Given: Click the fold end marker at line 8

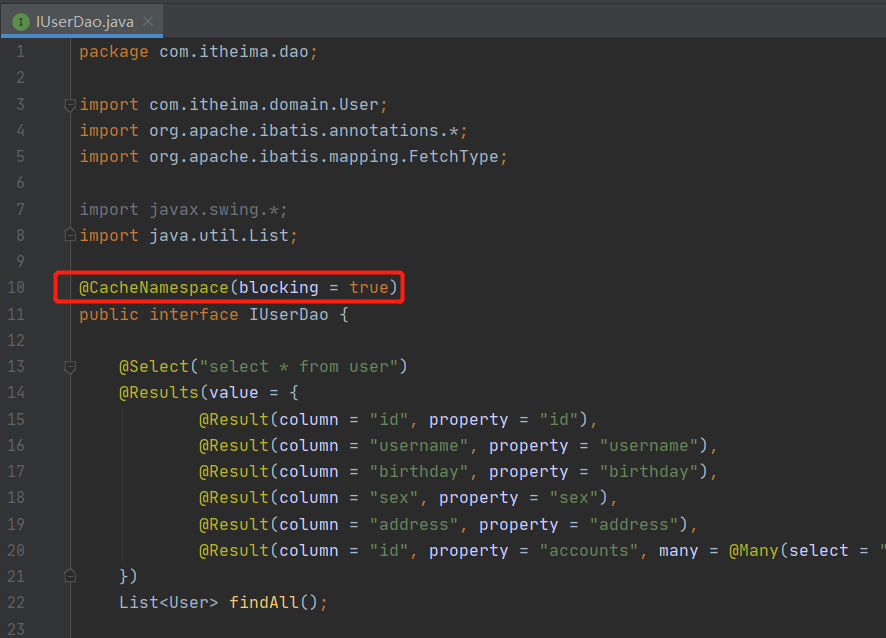Looking at the screenshot, I should pos(70,235).
